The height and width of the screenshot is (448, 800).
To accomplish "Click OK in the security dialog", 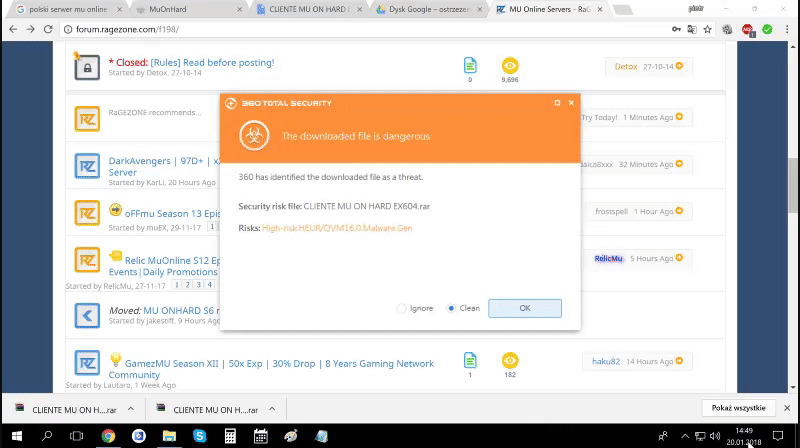I will pos(525,308).
